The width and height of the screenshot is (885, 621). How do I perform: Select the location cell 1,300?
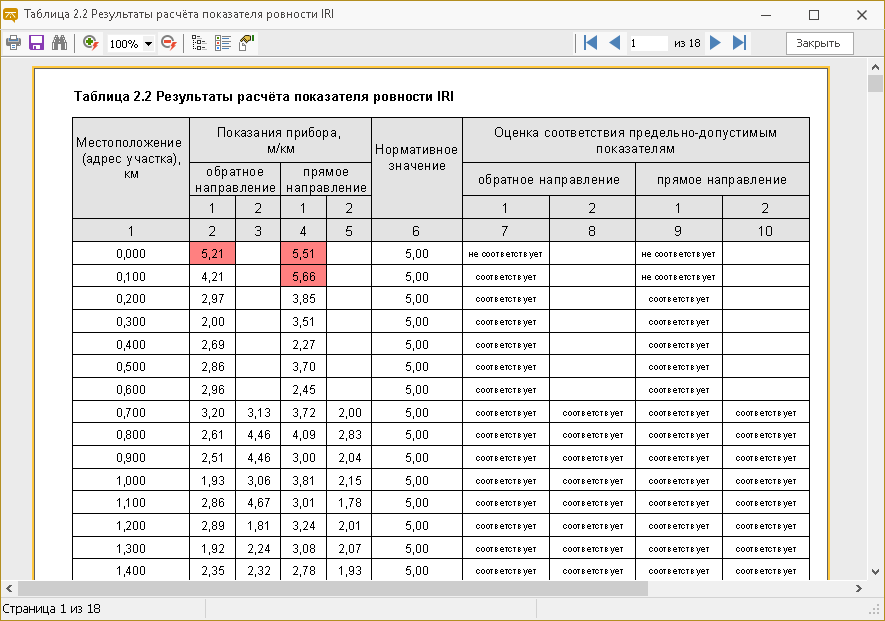coord(131,548)
